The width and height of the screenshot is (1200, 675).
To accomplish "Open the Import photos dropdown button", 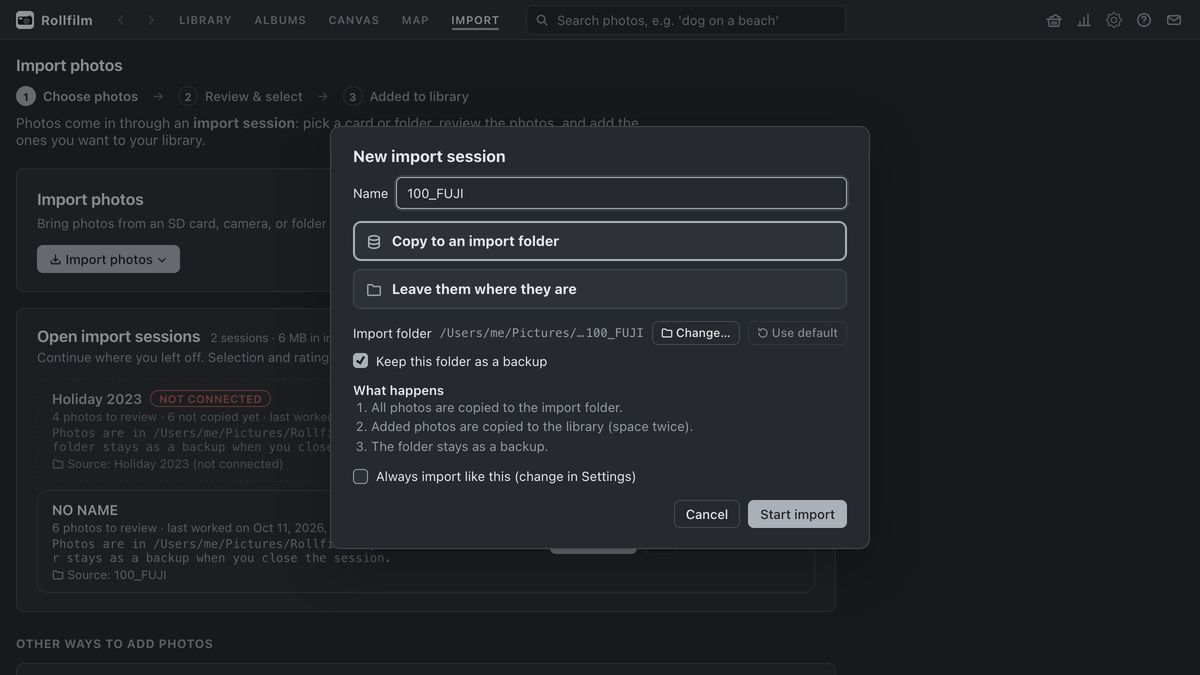I will (108, 259).
